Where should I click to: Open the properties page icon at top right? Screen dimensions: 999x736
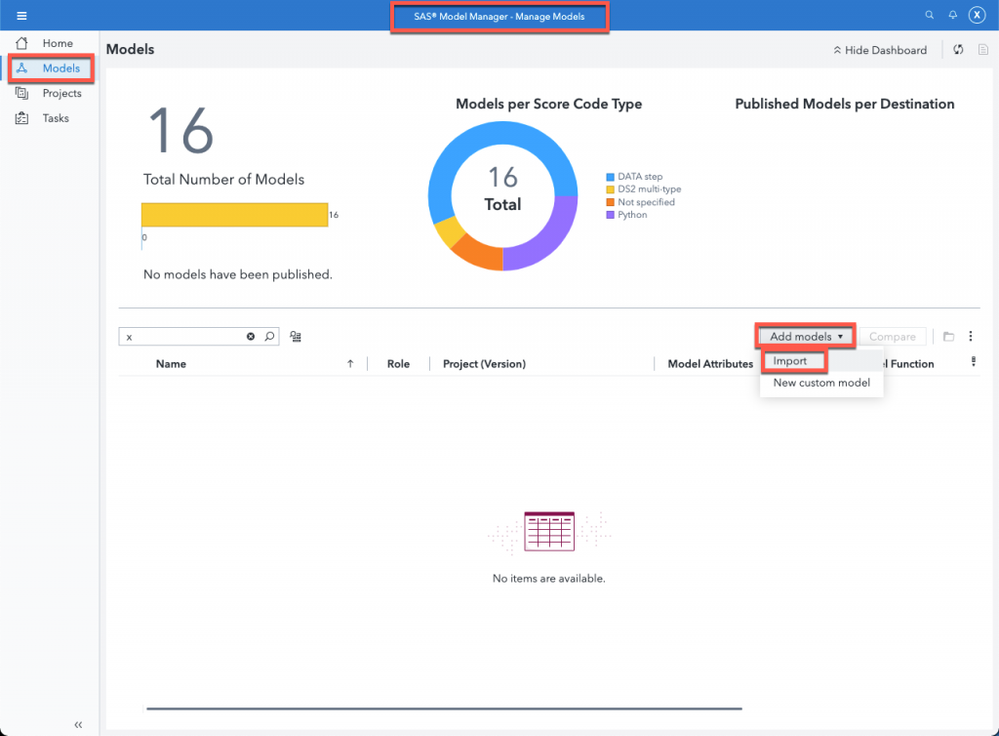coord(983,50)
